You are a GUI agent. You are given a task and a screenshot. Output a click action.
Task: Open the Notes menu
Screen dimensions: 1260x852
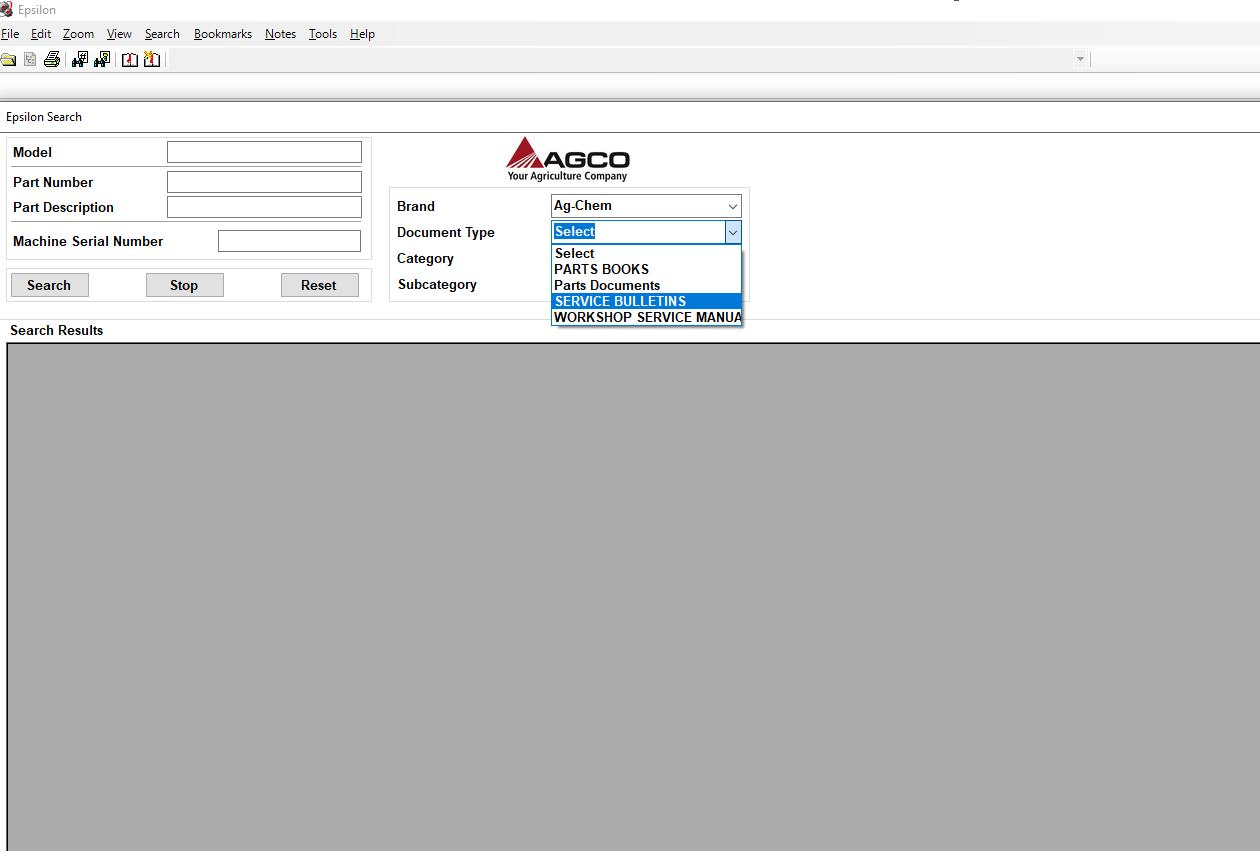[x=280, y=34]
